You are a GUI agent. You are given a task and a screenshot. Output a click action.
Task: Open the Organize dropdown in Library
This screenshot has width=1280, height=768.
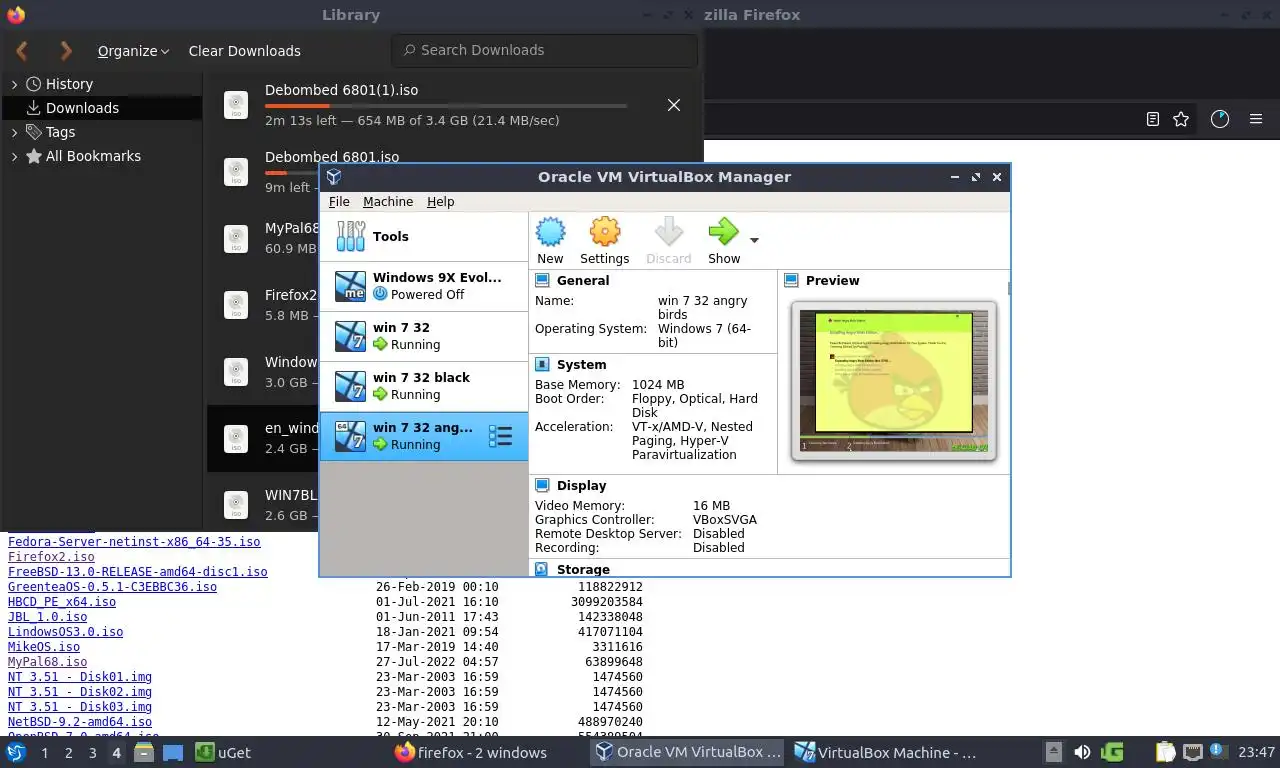tap(133, 51)
